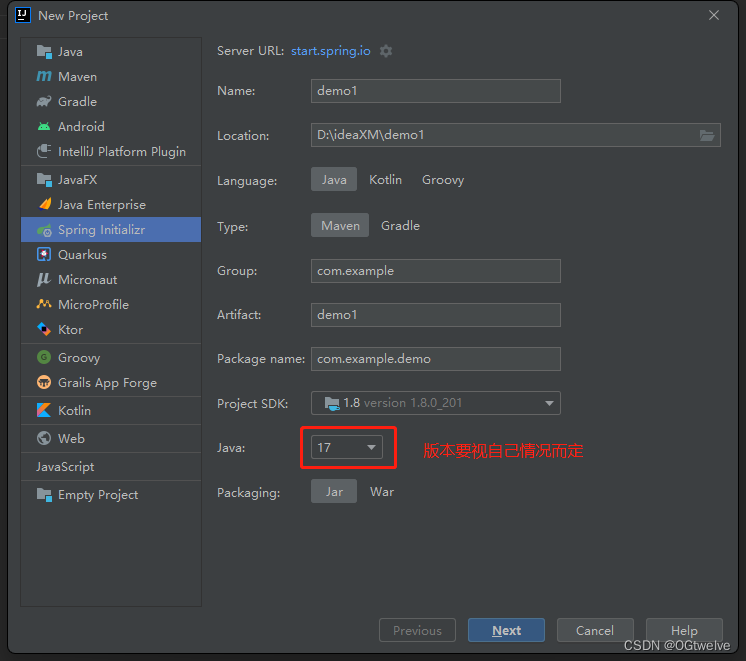Open the start.spring.io link

click(331, 51)
